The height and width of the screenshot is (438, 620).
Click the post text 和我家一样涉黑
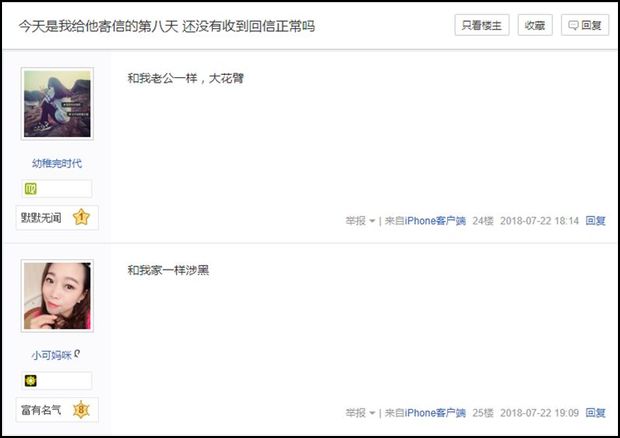click(x=168, y=270)
